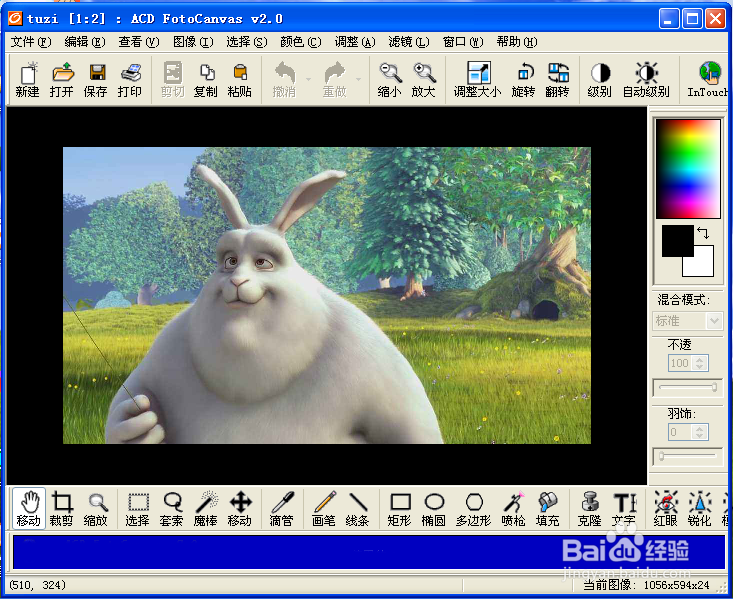Select the 多边形 polygon tool
The width and height of the screenshot is (733, 599).
[474, 509]
